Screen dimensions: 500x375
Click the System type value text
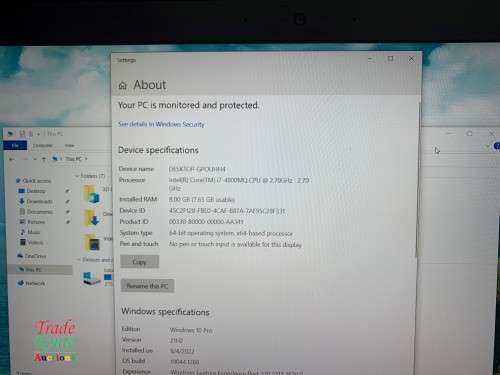tap(231, 233)
